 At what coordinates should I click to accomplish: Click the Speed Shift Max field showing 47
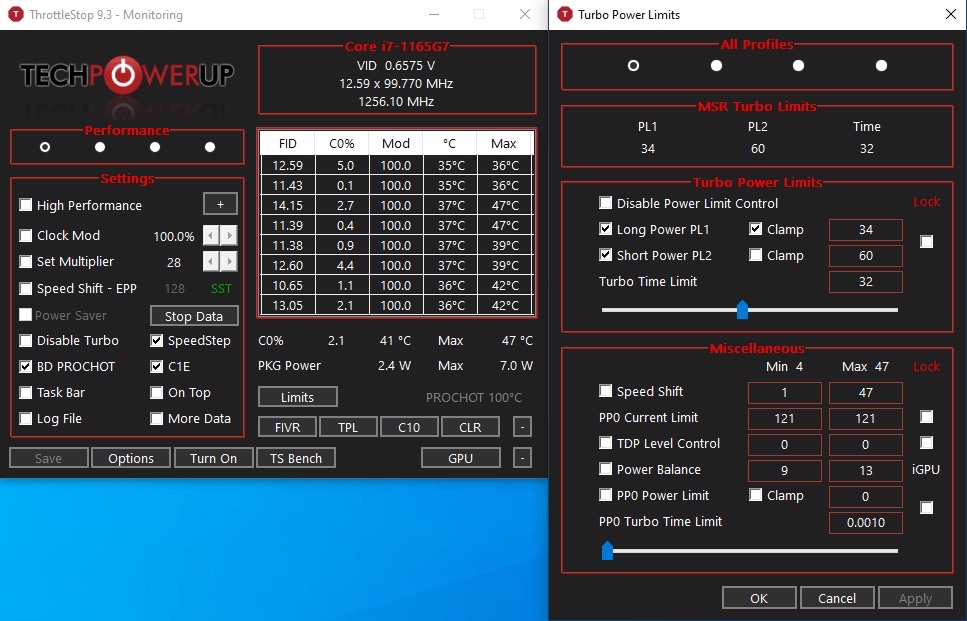pos(865,392)
